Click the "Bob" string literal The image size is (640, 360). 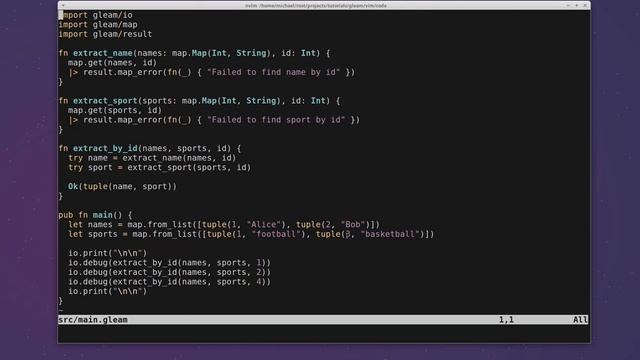click(353, 224)
